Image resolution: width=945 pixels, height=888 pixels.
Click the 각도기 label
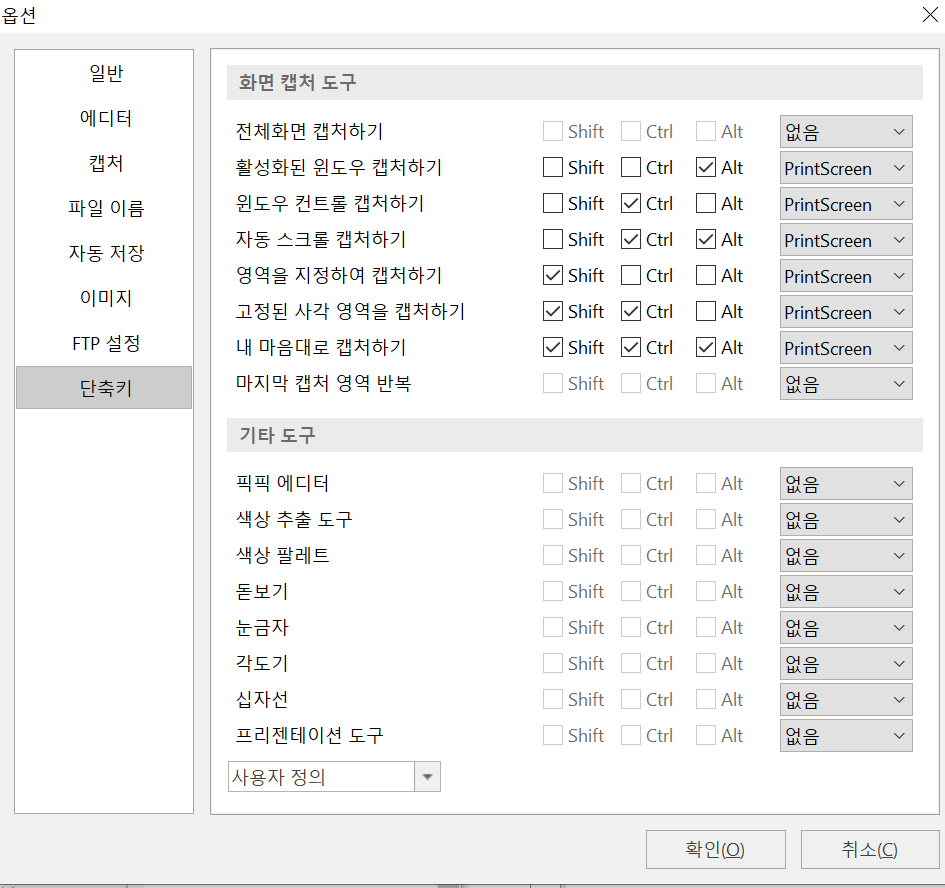pyautogui.click(x=262, y=664)
